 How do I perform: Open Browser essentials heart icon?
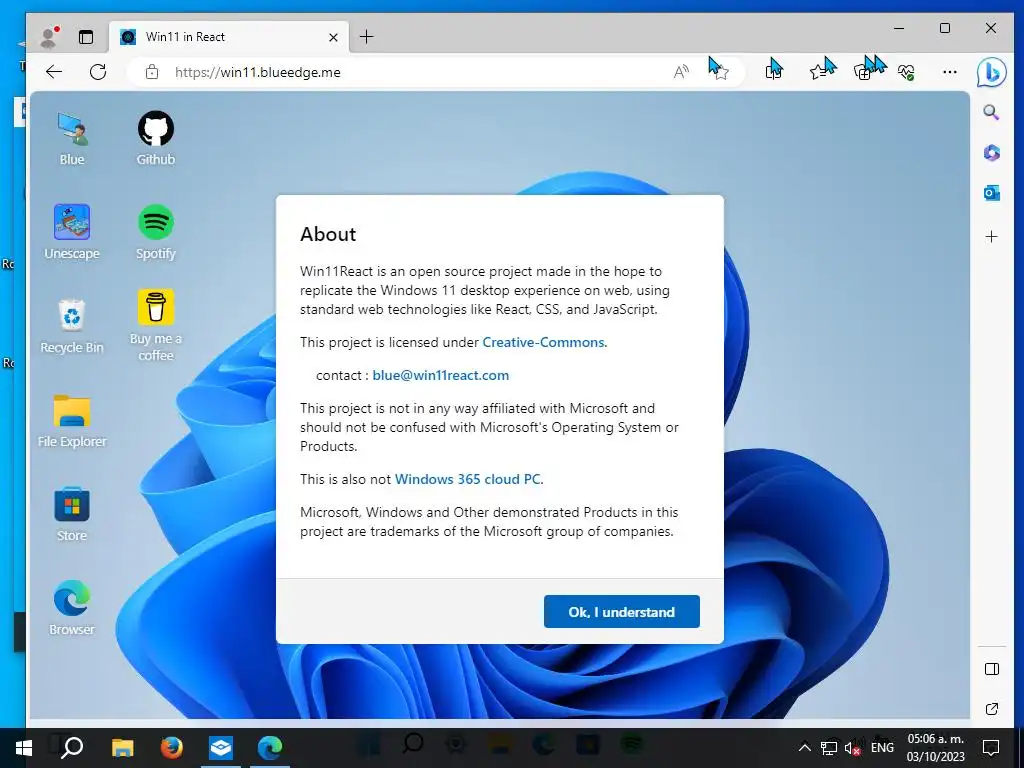pyautogui.click(x=906, y=72)
